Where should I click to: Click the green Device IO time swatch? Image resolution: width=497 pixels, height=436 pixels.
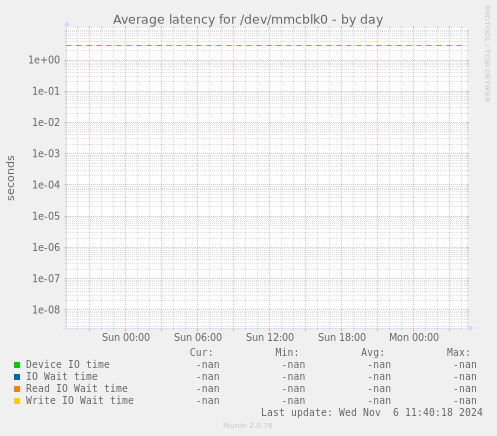pyautogui.click(x=17, y=365)
